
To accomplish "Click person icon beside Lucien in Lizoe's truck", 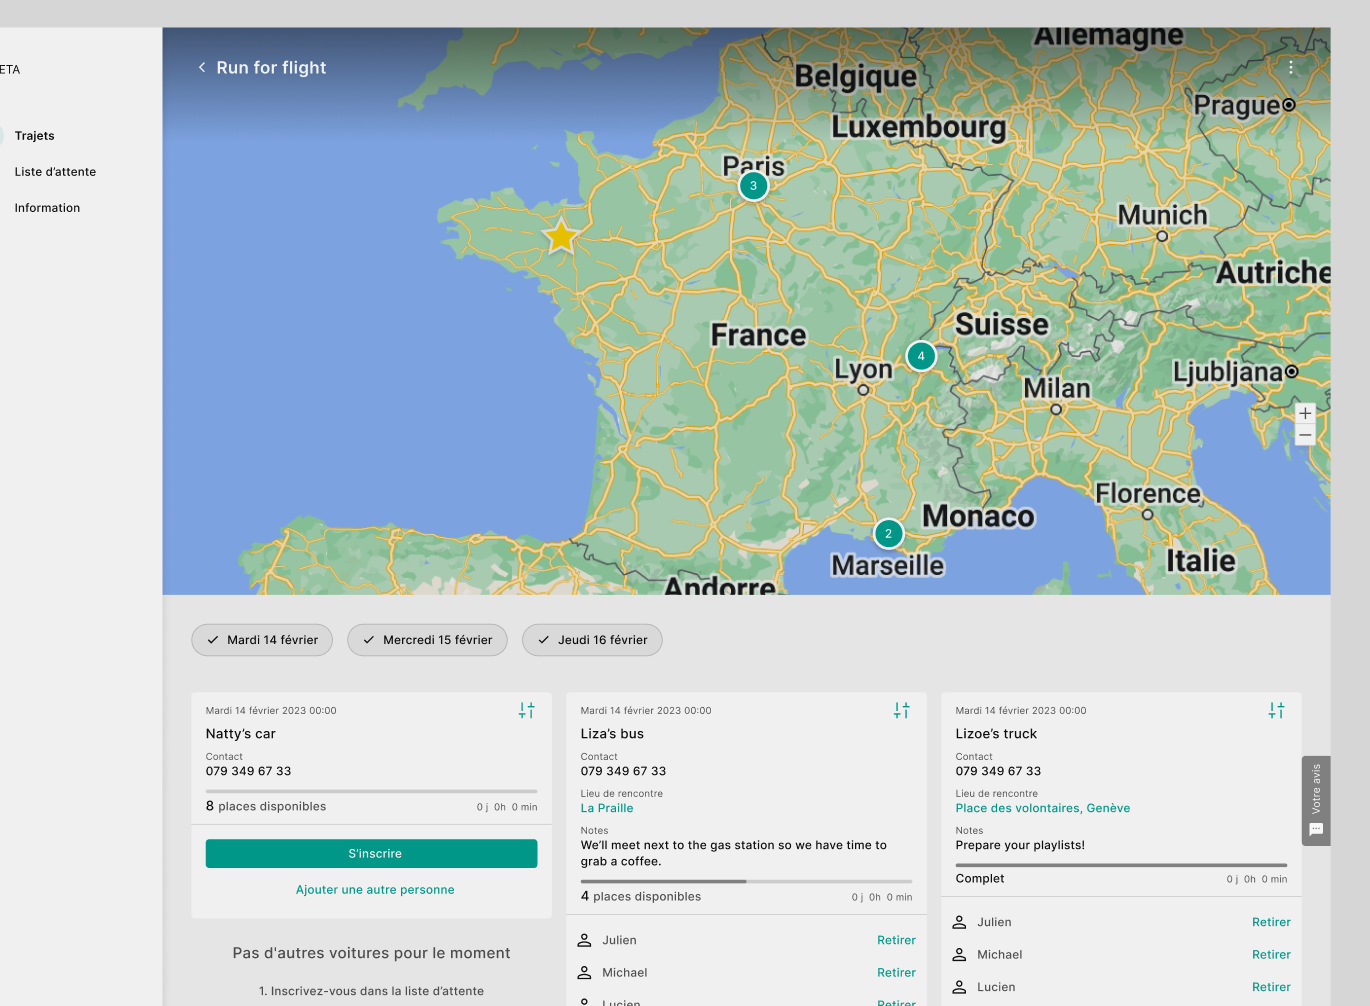I will click(959, 987).
